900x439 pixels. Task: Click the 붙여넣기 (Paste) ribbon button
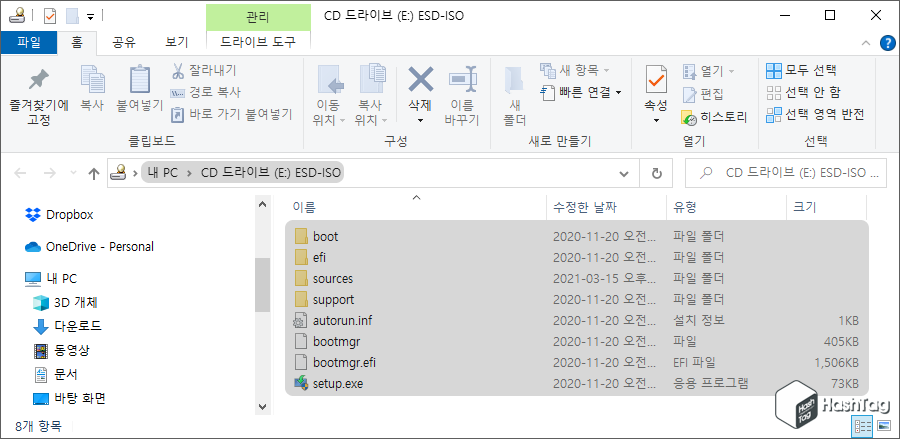click(139, 89)
